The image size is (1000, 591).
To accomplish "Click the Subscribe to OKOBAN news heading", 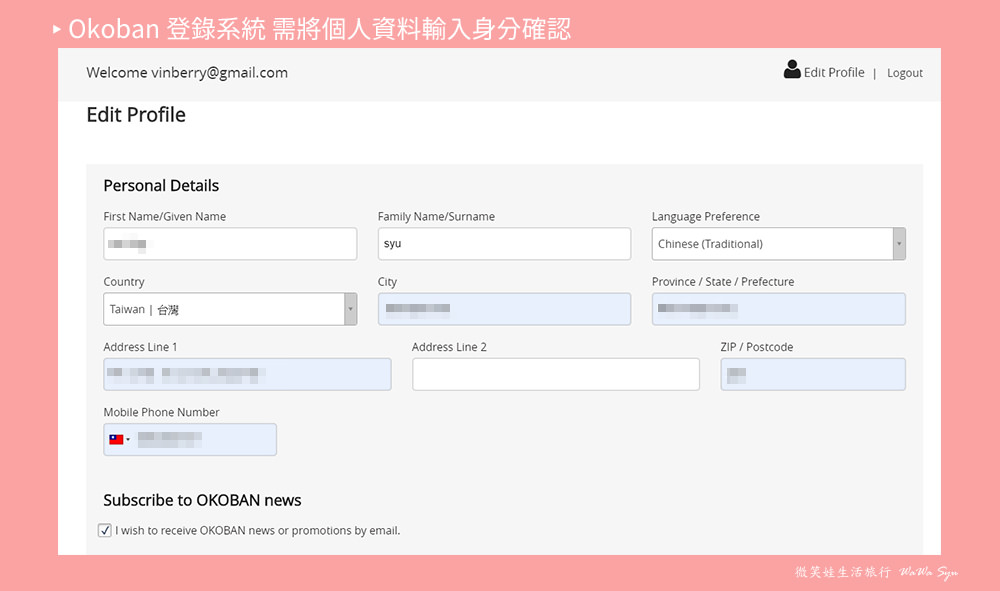I will pos(202,500).
